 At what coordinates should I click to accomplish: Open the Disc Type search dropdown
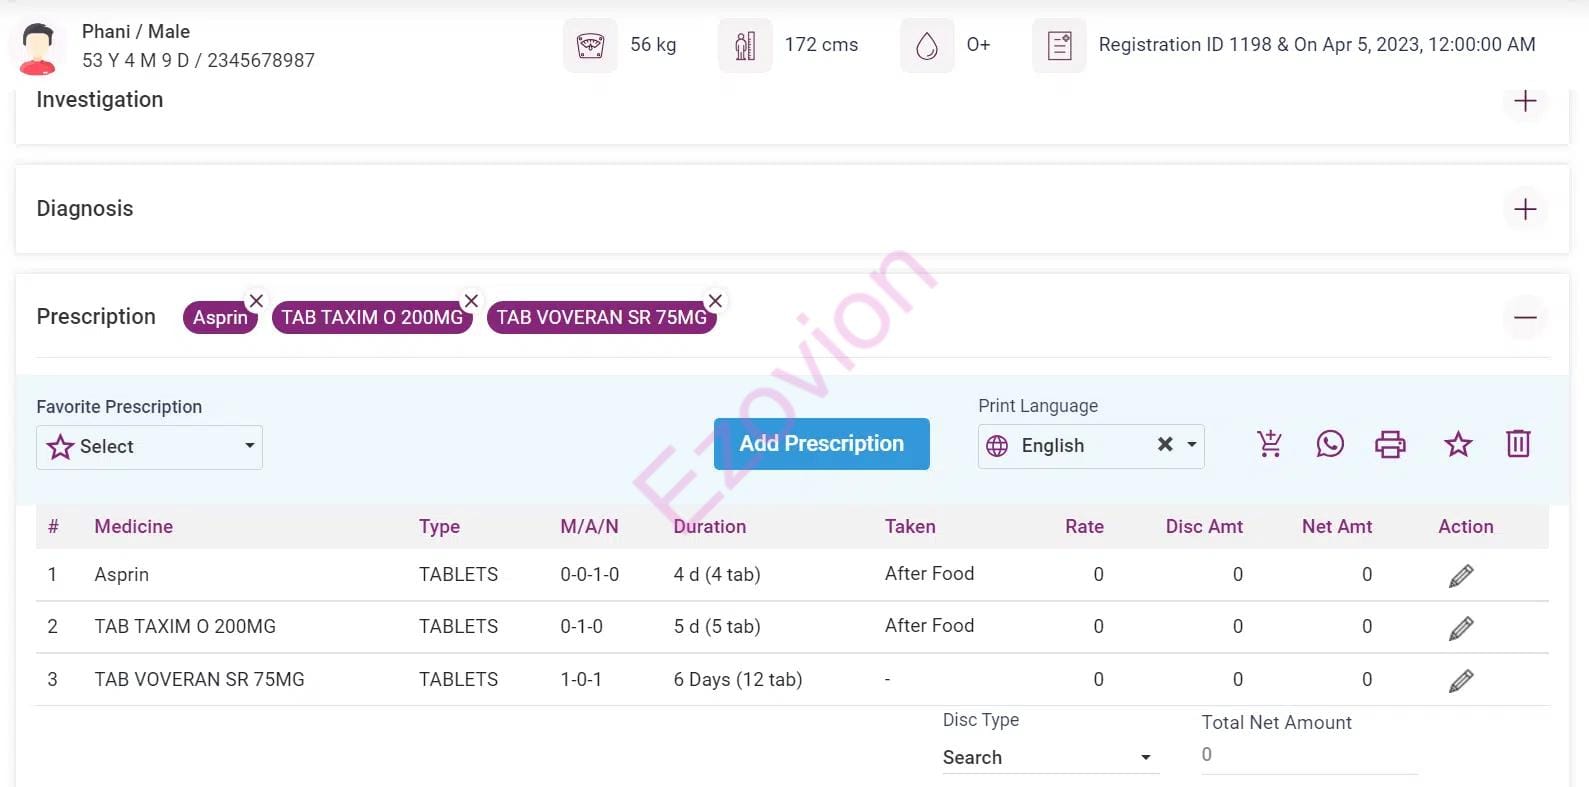1050,757
